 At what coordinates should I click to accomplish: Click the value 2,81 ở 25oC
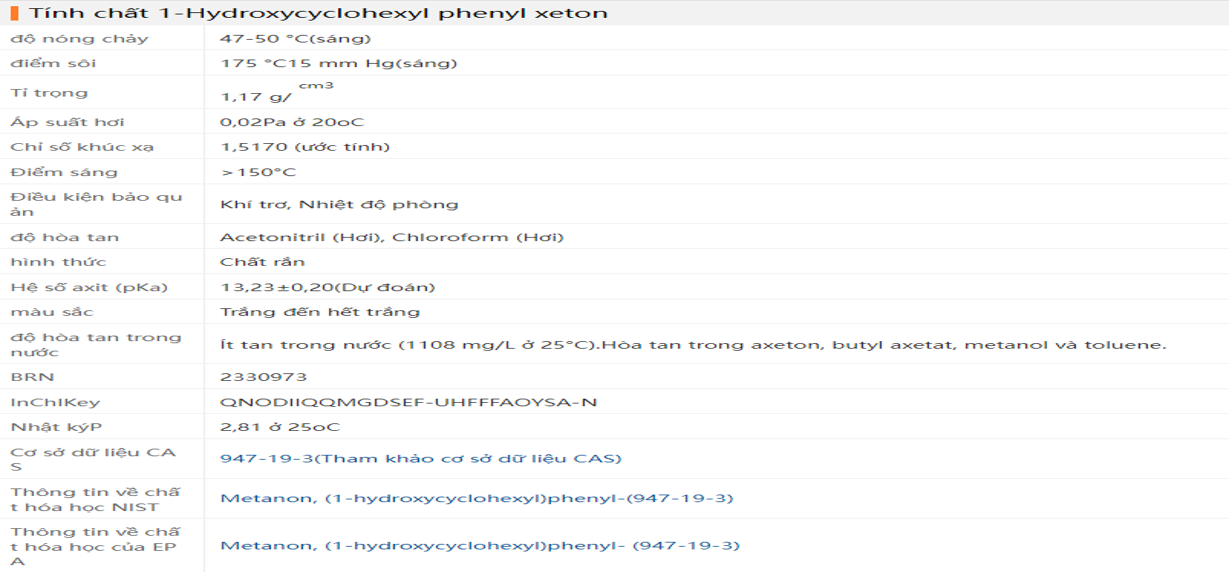click(x=280, y=427)
